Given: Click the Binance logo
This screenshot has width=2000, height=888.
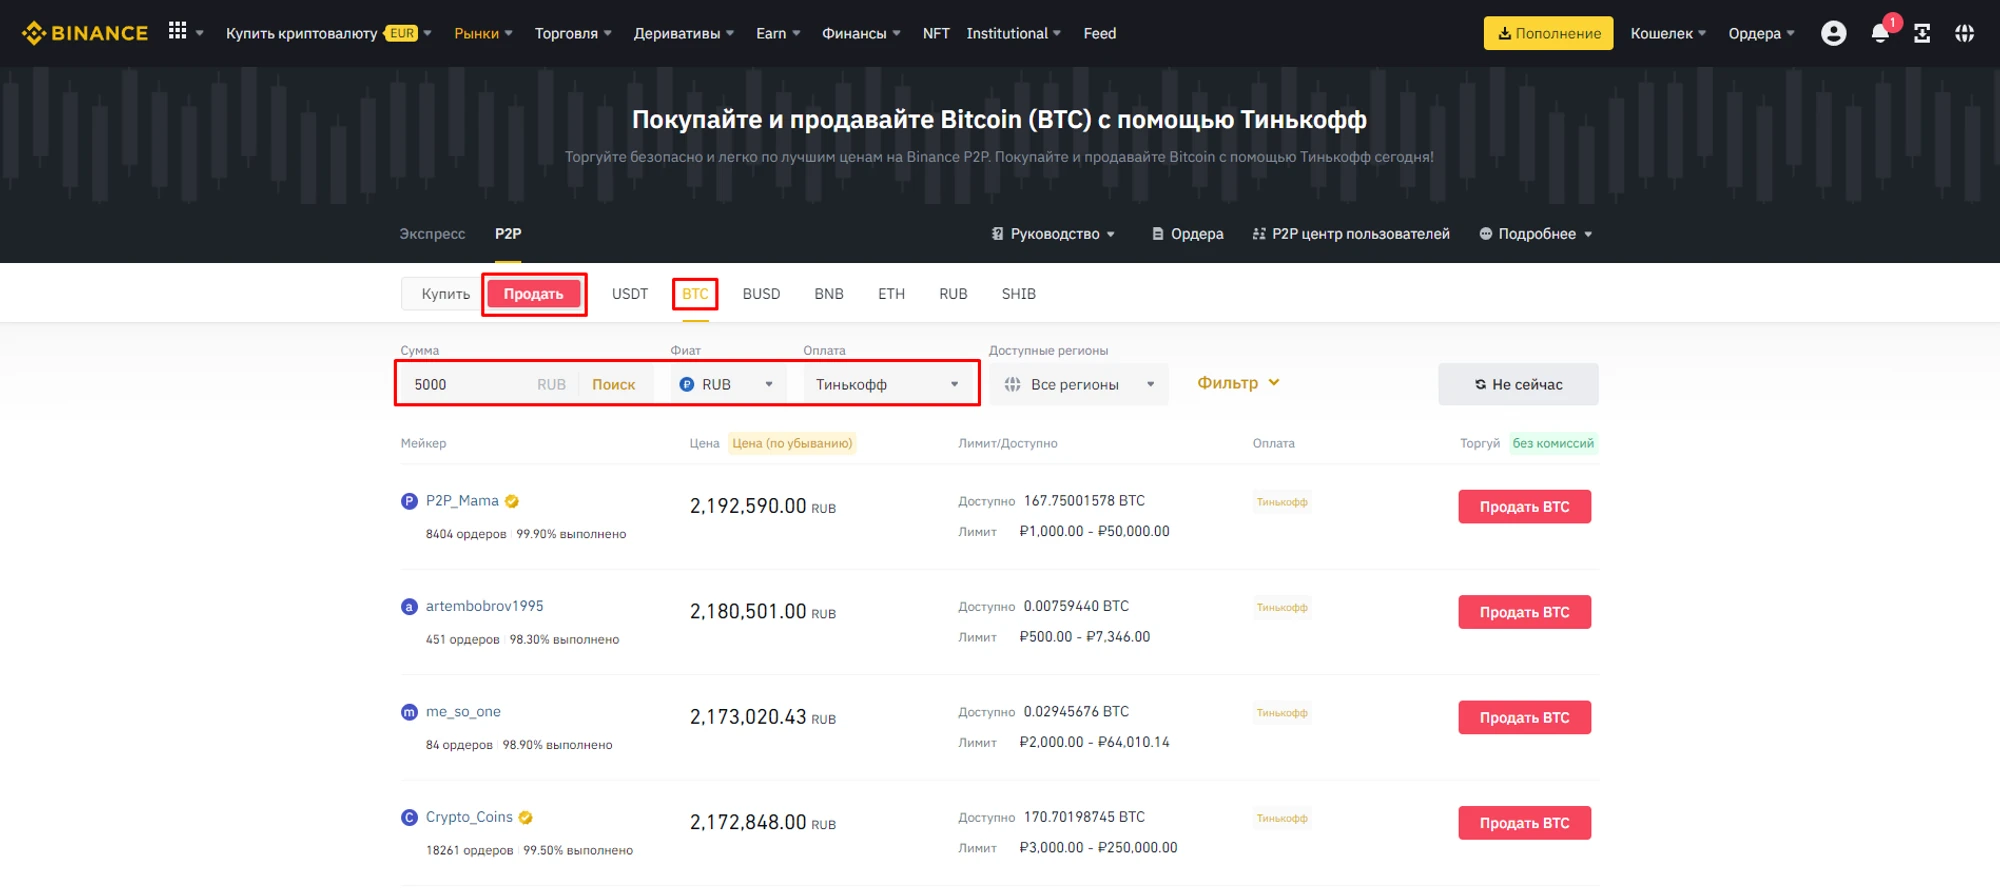Looking at the screenshot, I should pyautogui.click(x=85, y=33).
